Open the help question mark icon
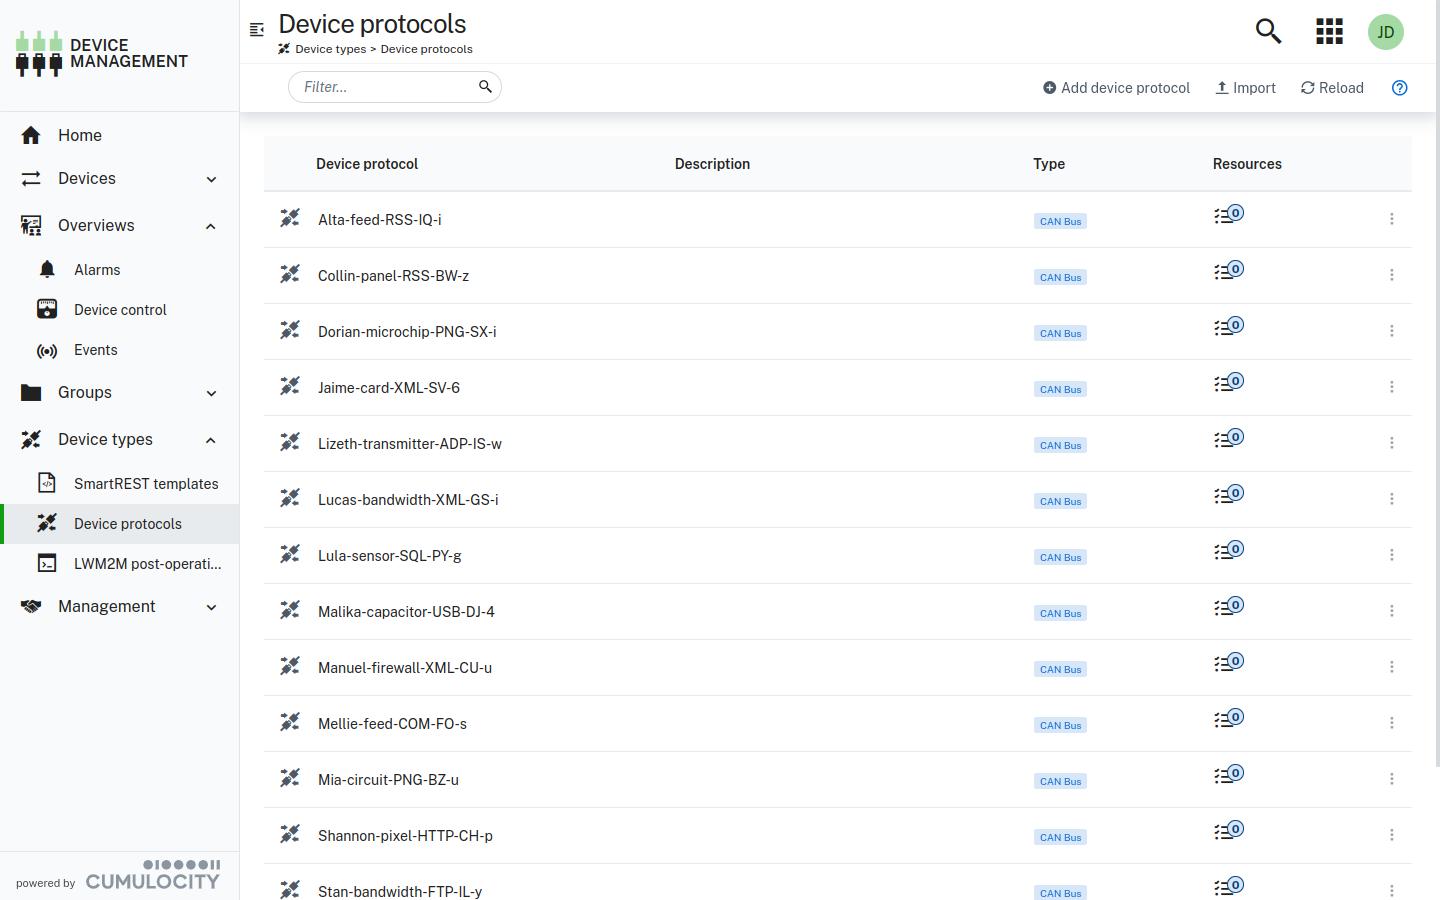 [1399, 88]
